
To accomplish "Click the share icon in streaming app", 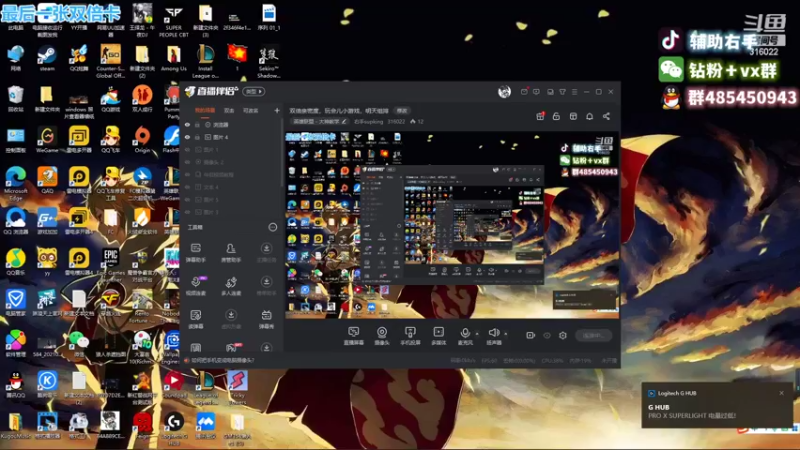I will 606,116.
